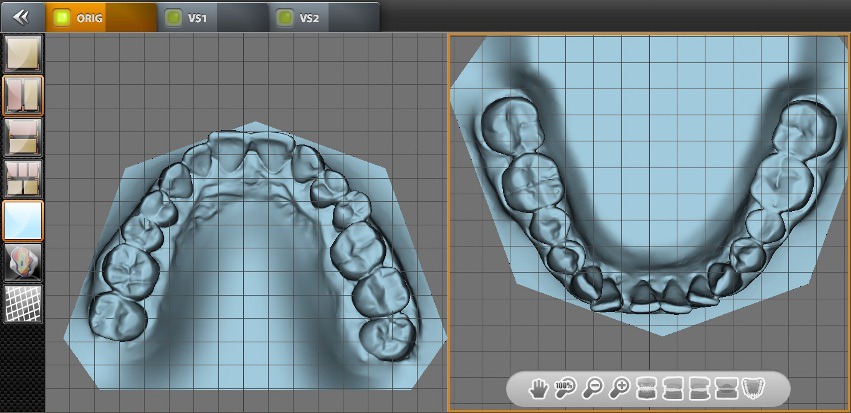Show the occlusal arch view
Image resolution: width=851 pixels, height=413 pixels.
click(753, 389)
